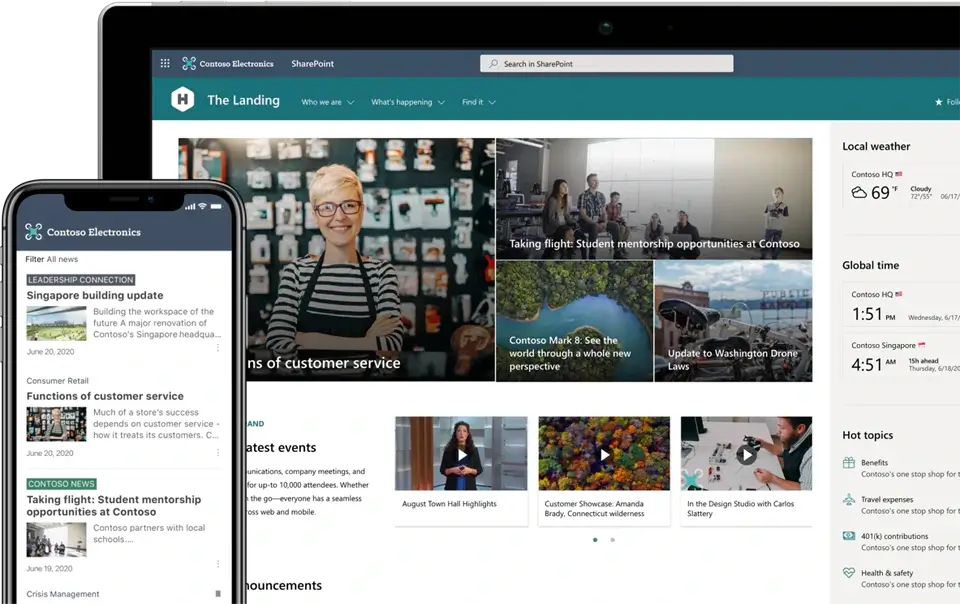This screenshot has height=604, width=960.
Task: Click The Landing hexagon site logo
Action: click(182, 101)
